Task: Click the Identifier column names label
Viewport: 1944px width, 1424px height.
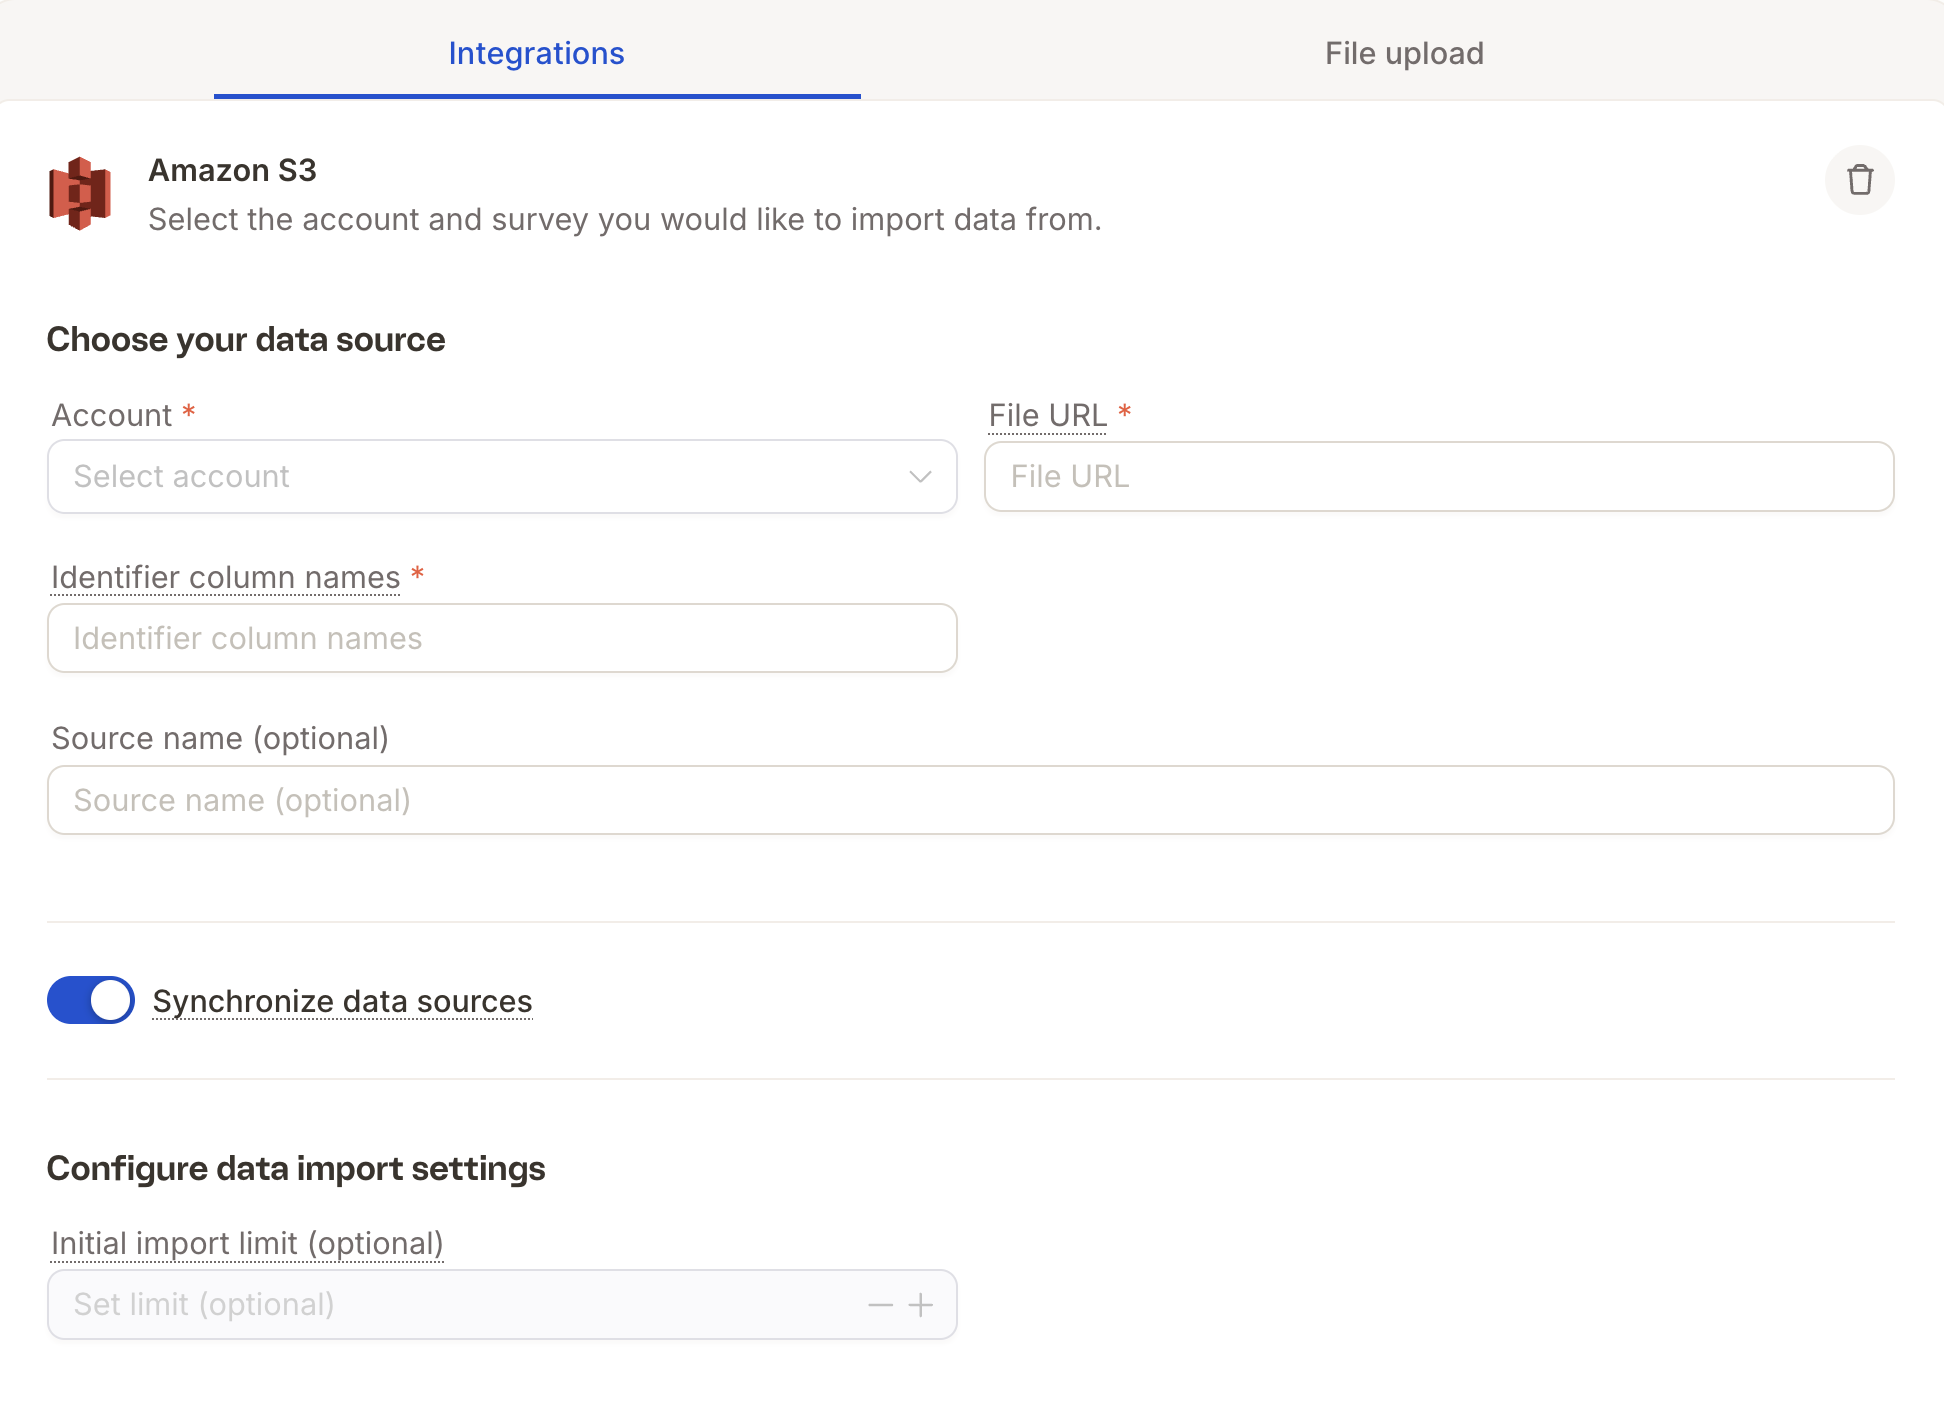Action: coord(225,577)
